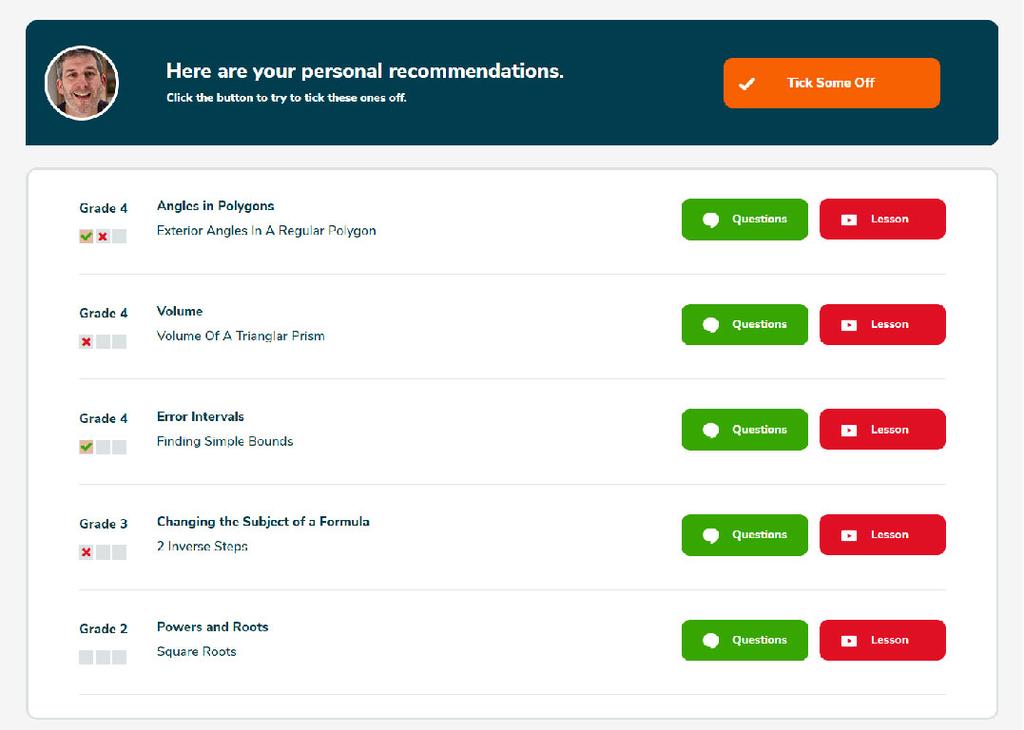Click speech bubble icon for Changing the Subject
This screenshot has height=730, width=1024.
(x=711, y=535)
